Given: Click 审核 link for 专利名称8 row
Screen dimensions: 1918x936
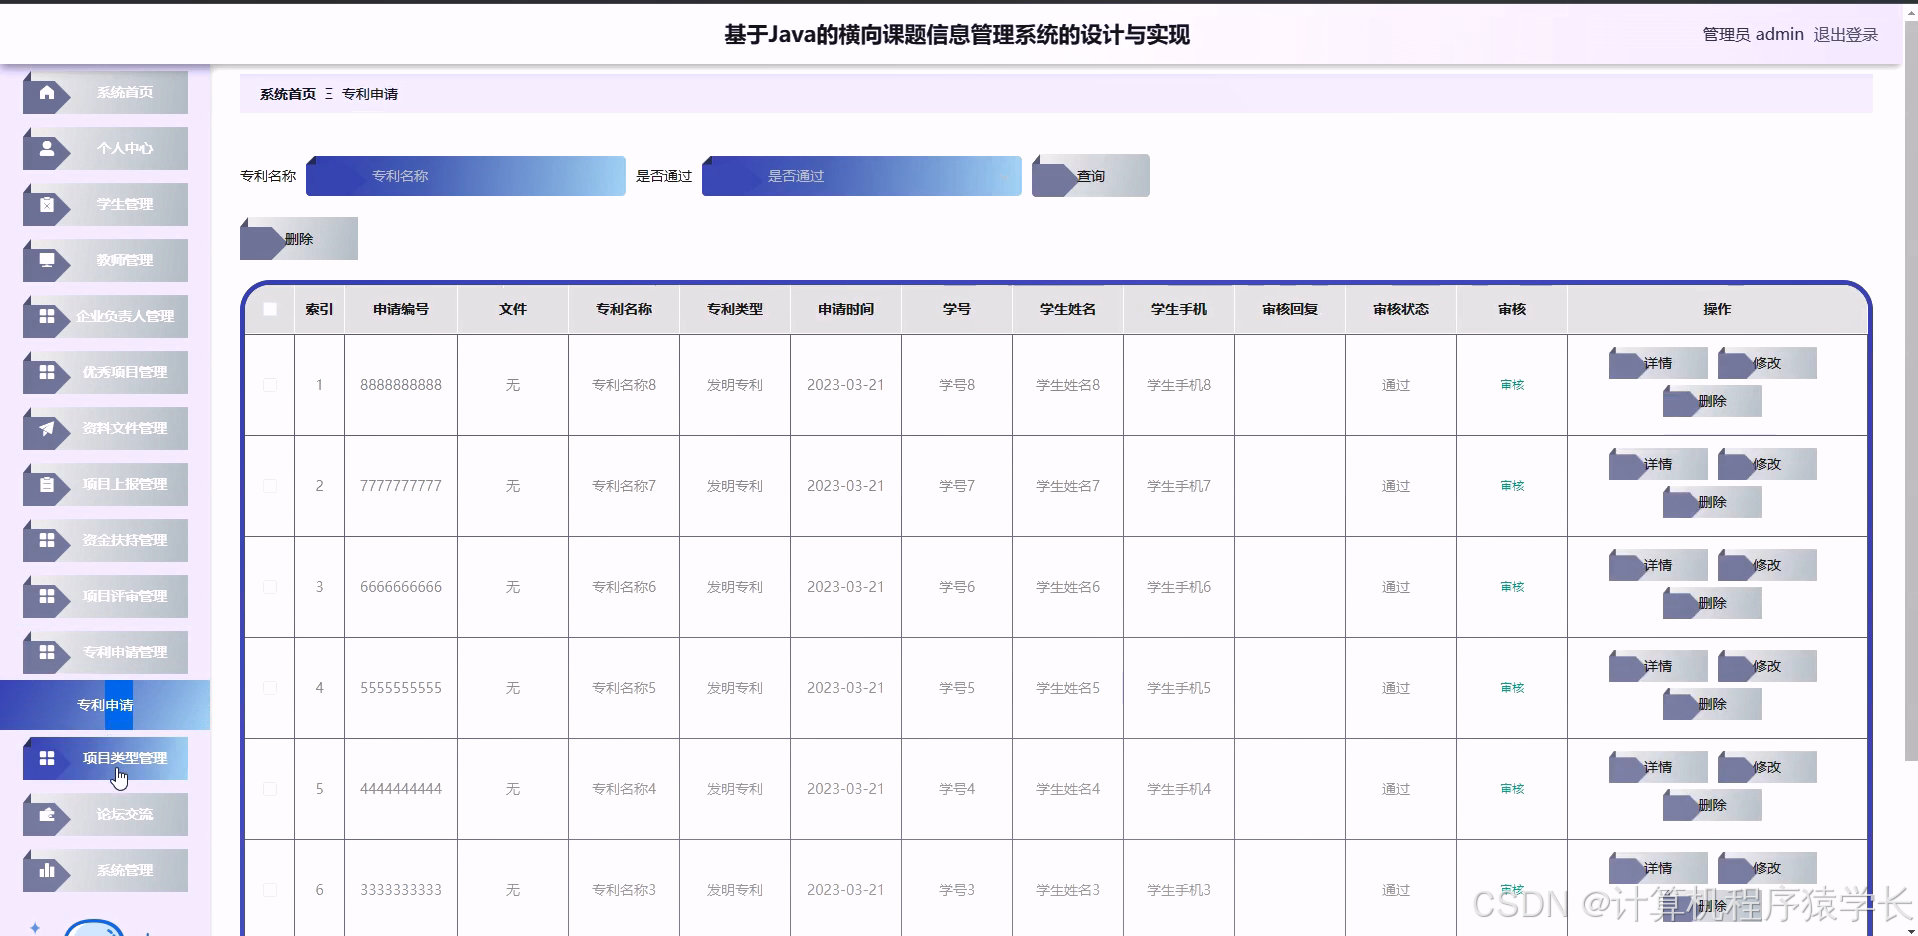Looking at the screenshot, I should click(x=1512, y=385).
